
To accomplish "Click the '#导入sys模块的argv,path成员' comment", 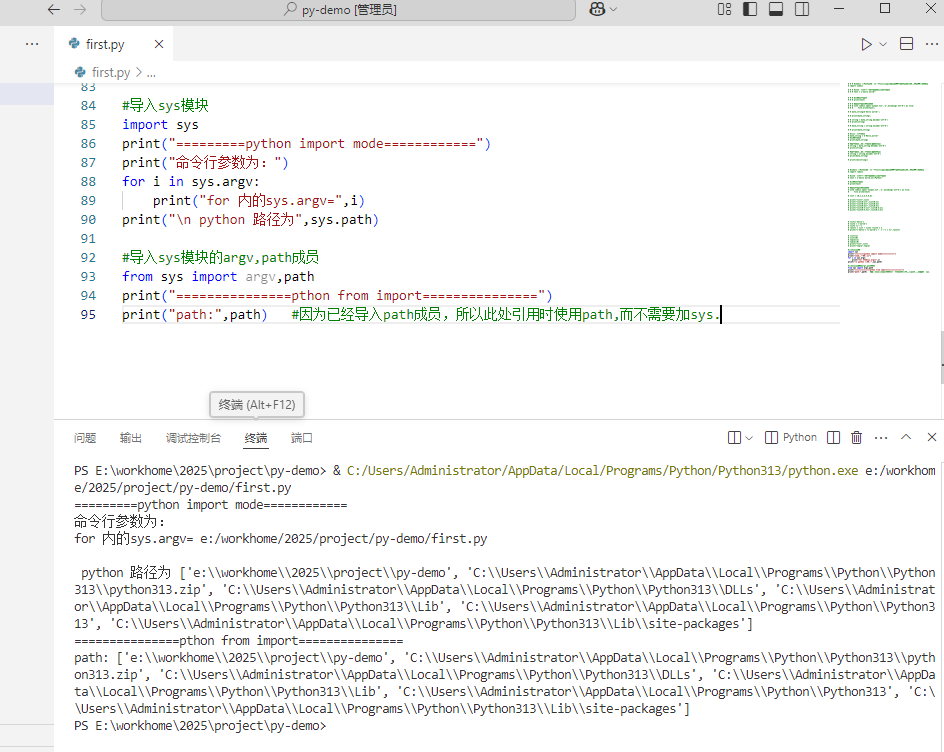I will click(x=220, y=257).
